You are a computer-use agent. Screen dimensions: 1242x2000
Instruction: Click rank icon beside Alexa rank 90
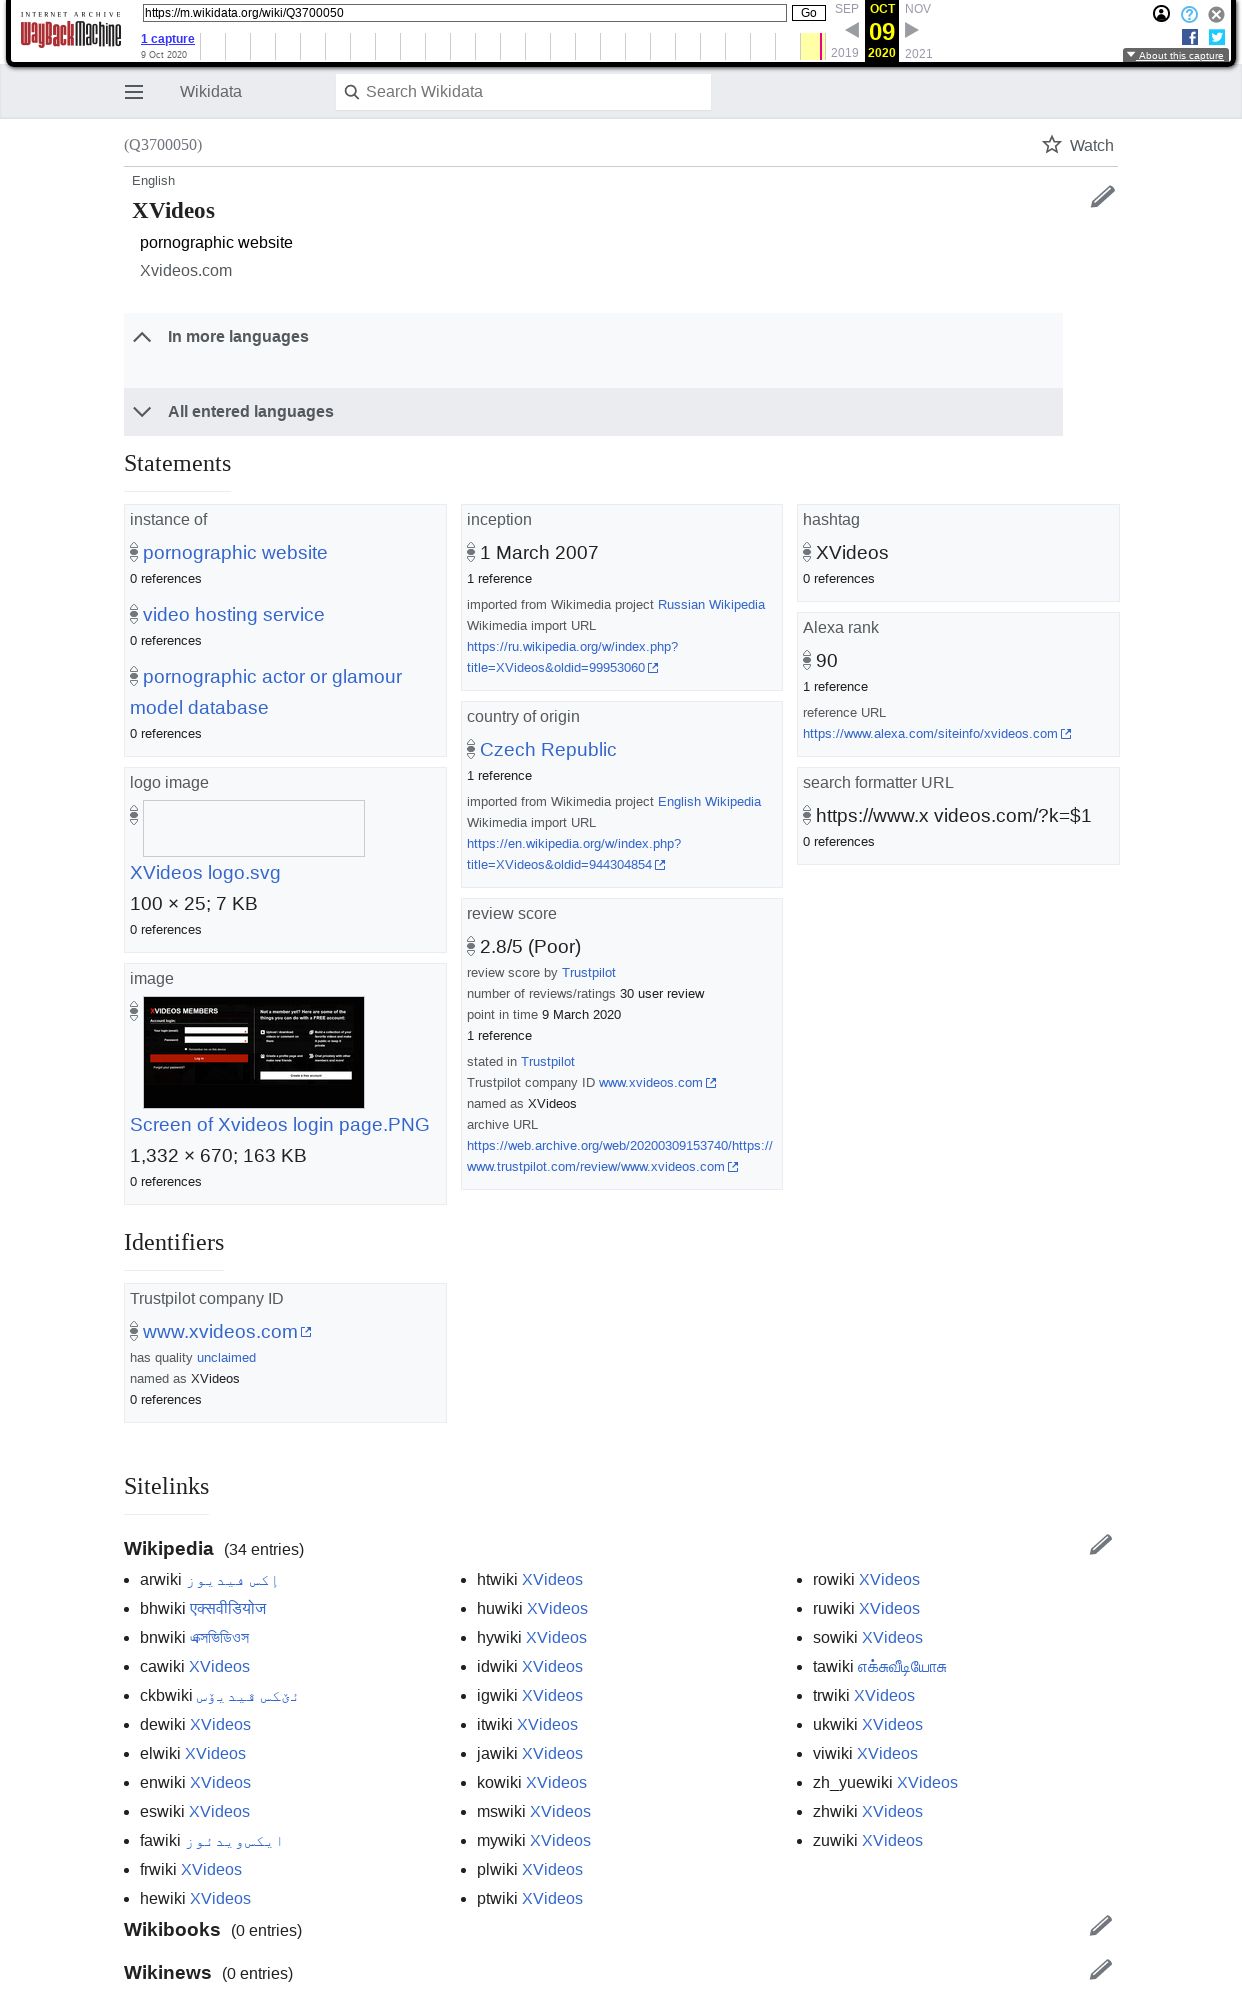(x=807, y=660)
